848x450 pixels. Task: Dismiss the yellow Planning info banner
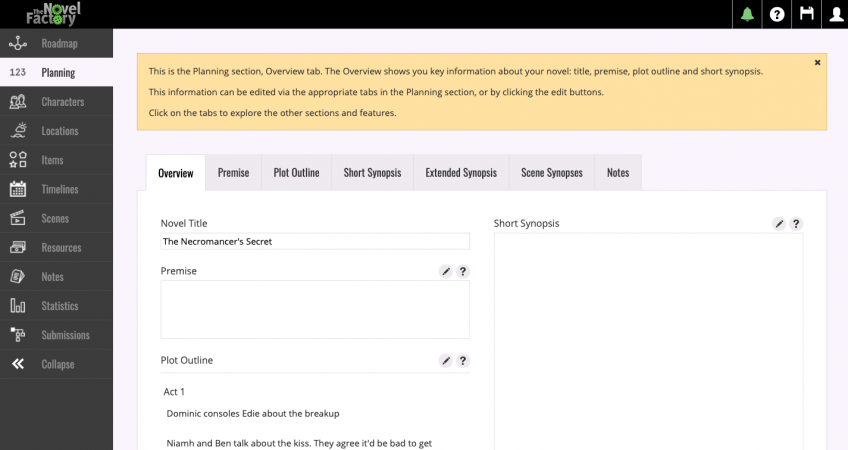point(817,63)
